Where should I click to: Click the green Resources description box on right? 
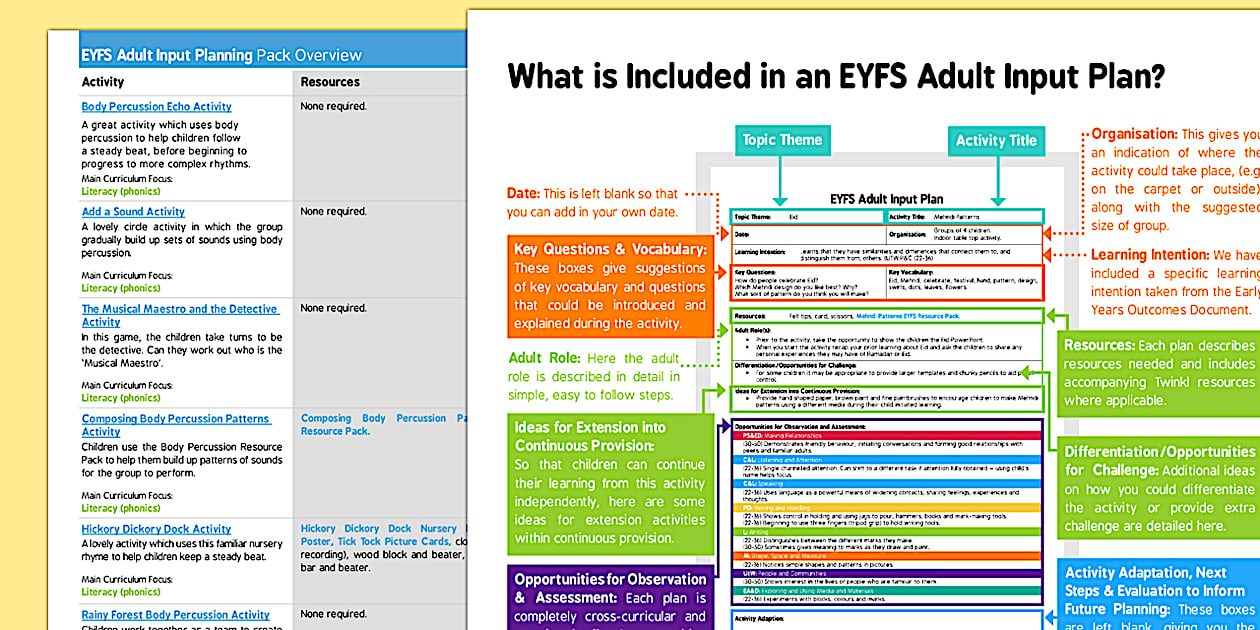(1157, 372)
